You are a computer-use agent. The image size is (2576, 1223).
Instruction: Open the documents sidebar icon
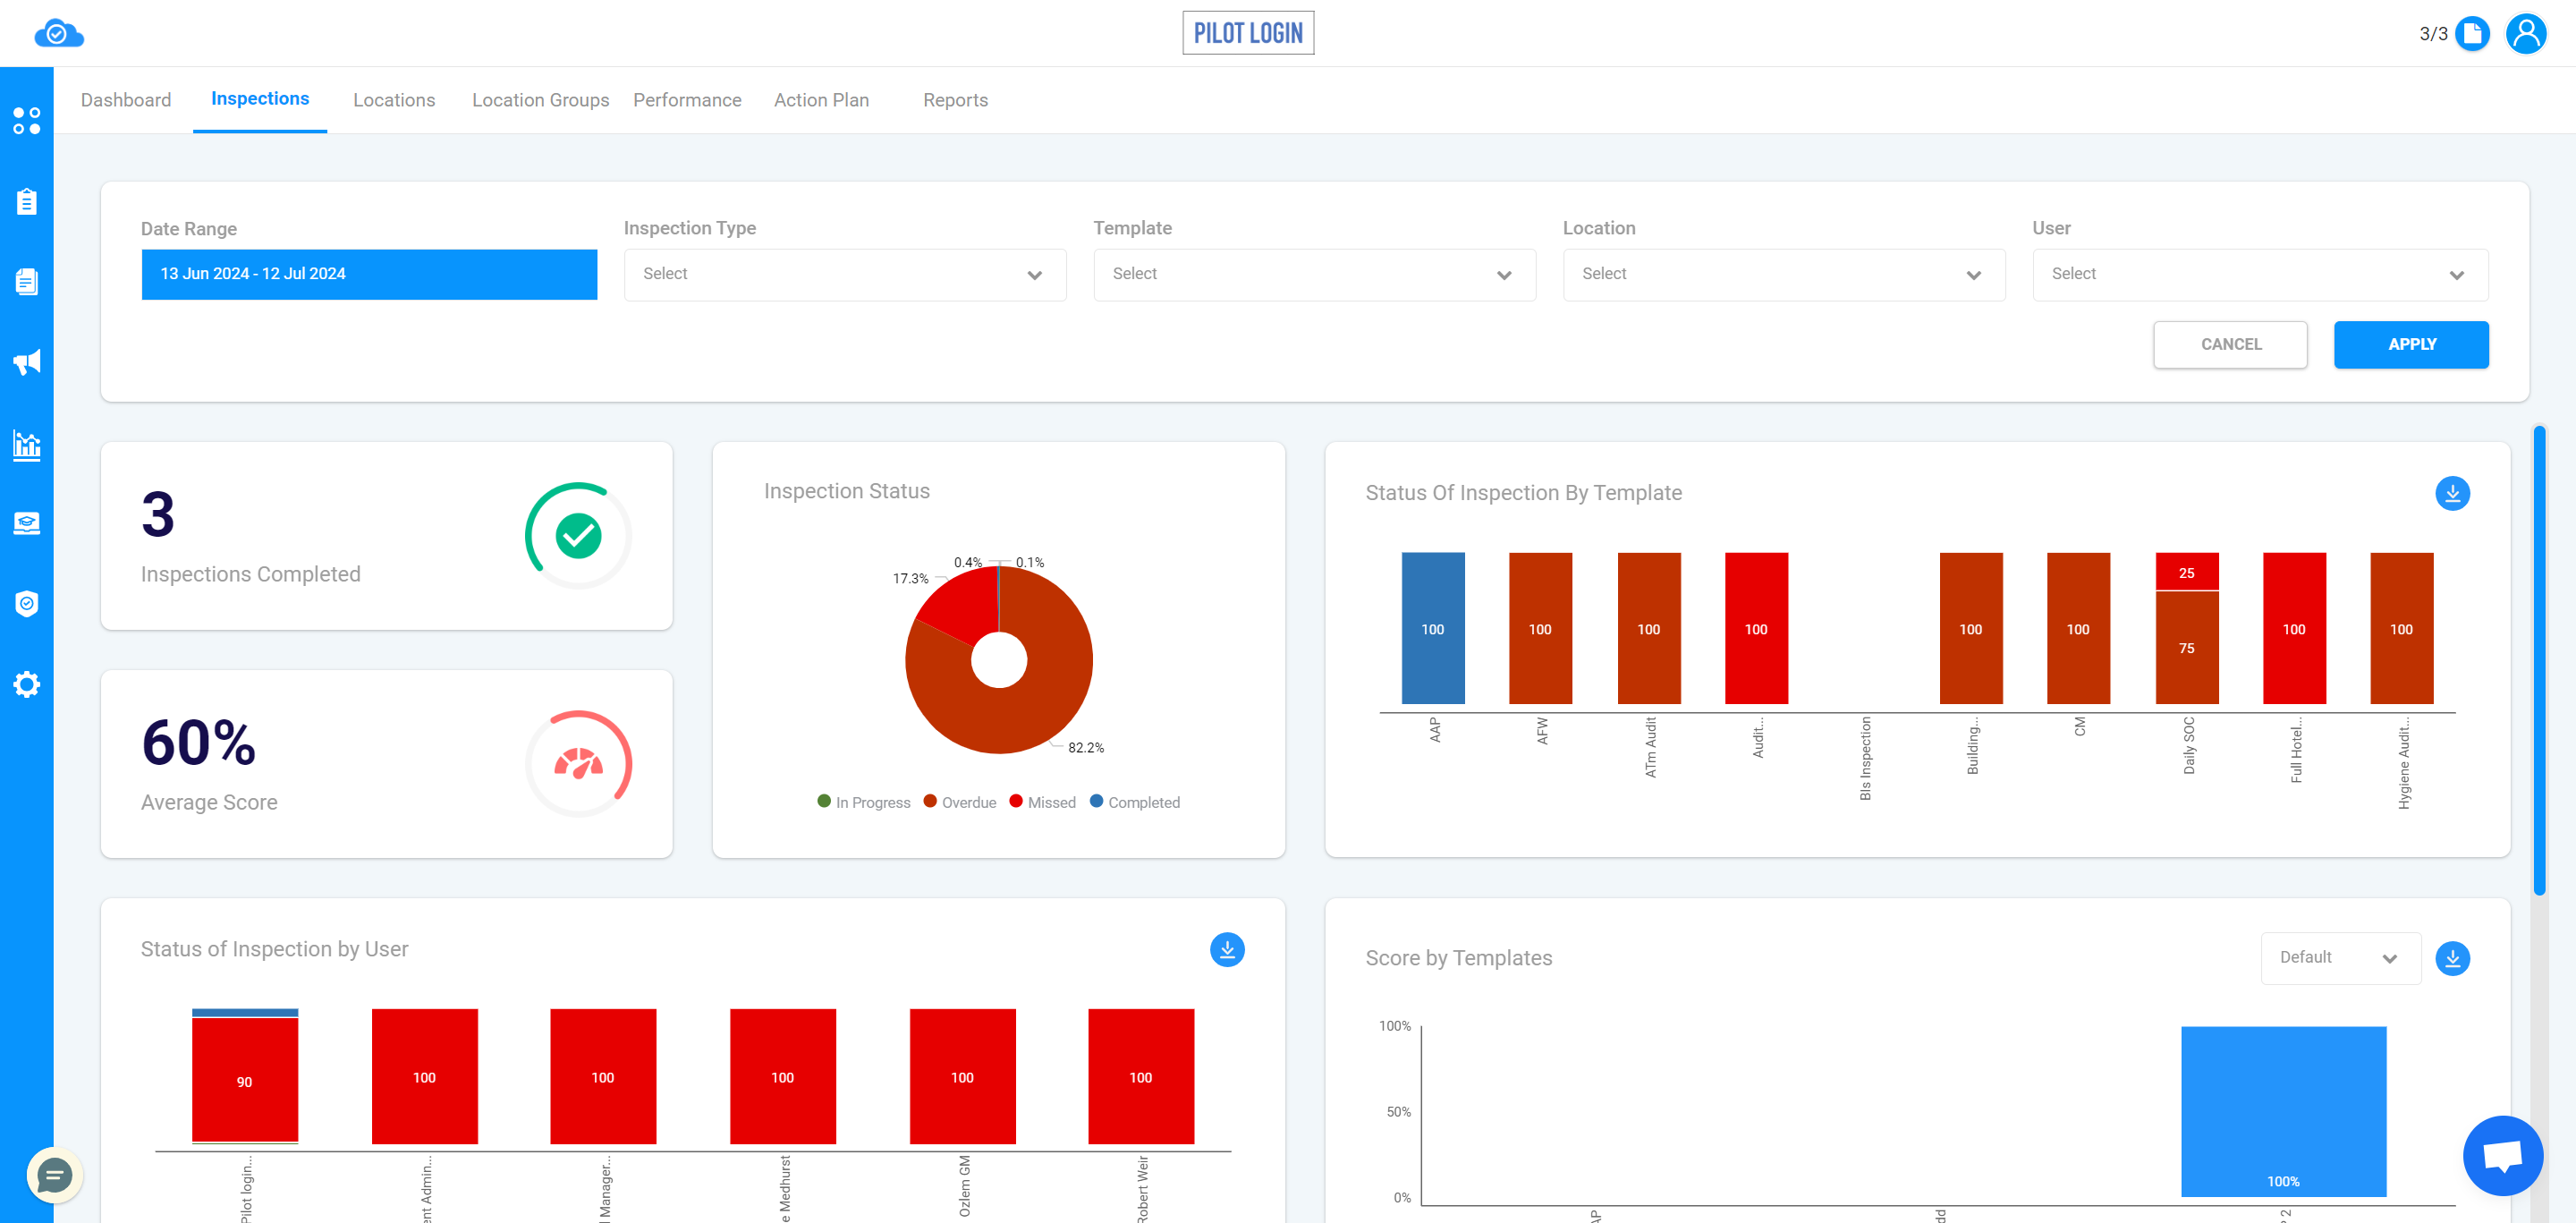[x=27, y=282]
